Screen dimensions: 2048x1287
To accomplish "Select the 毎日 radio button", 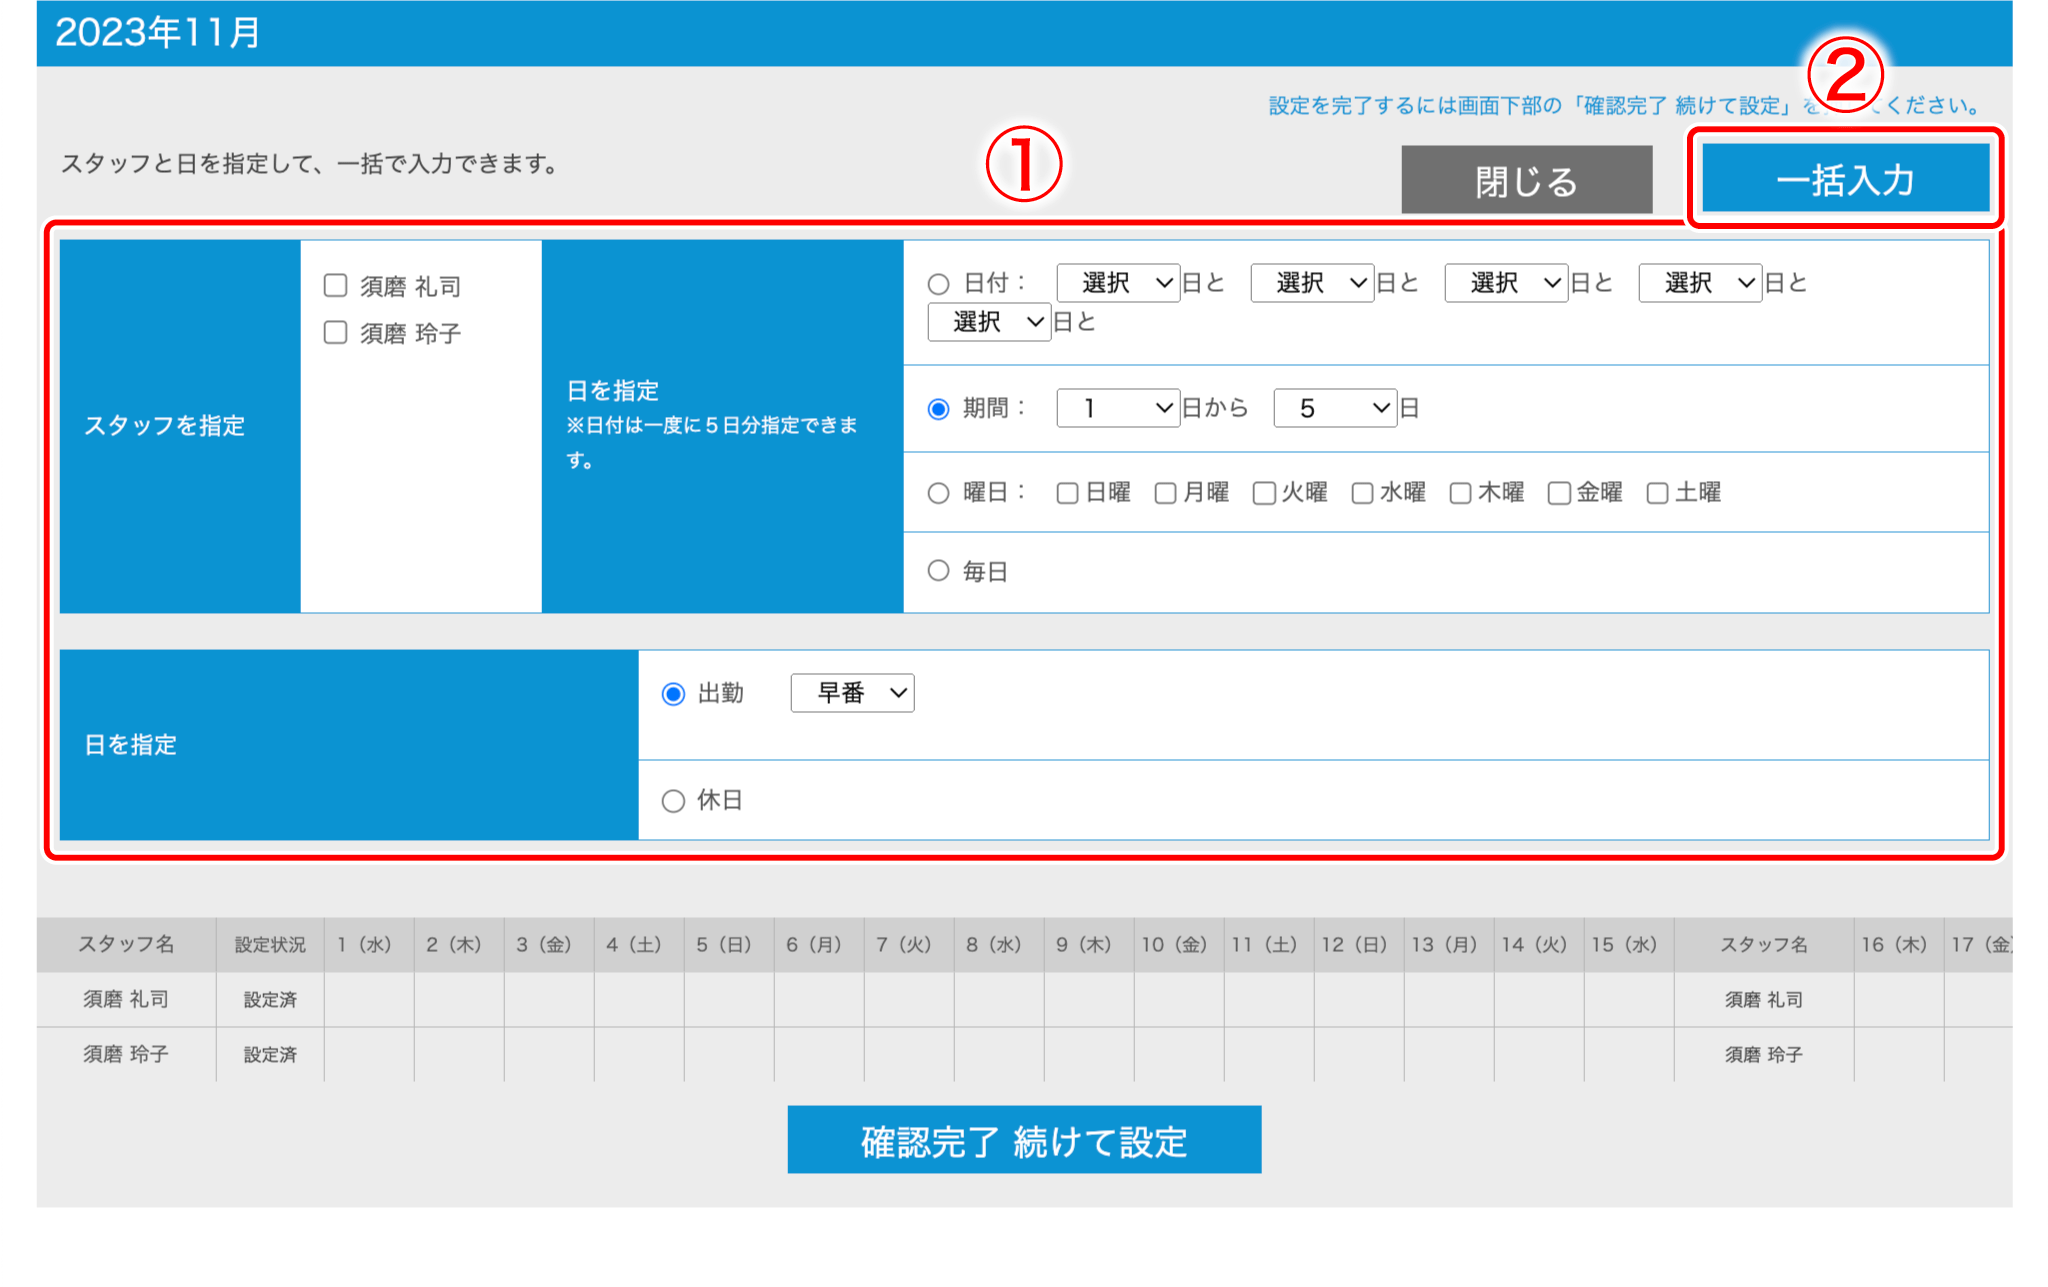I will click(x=938, y=571).
